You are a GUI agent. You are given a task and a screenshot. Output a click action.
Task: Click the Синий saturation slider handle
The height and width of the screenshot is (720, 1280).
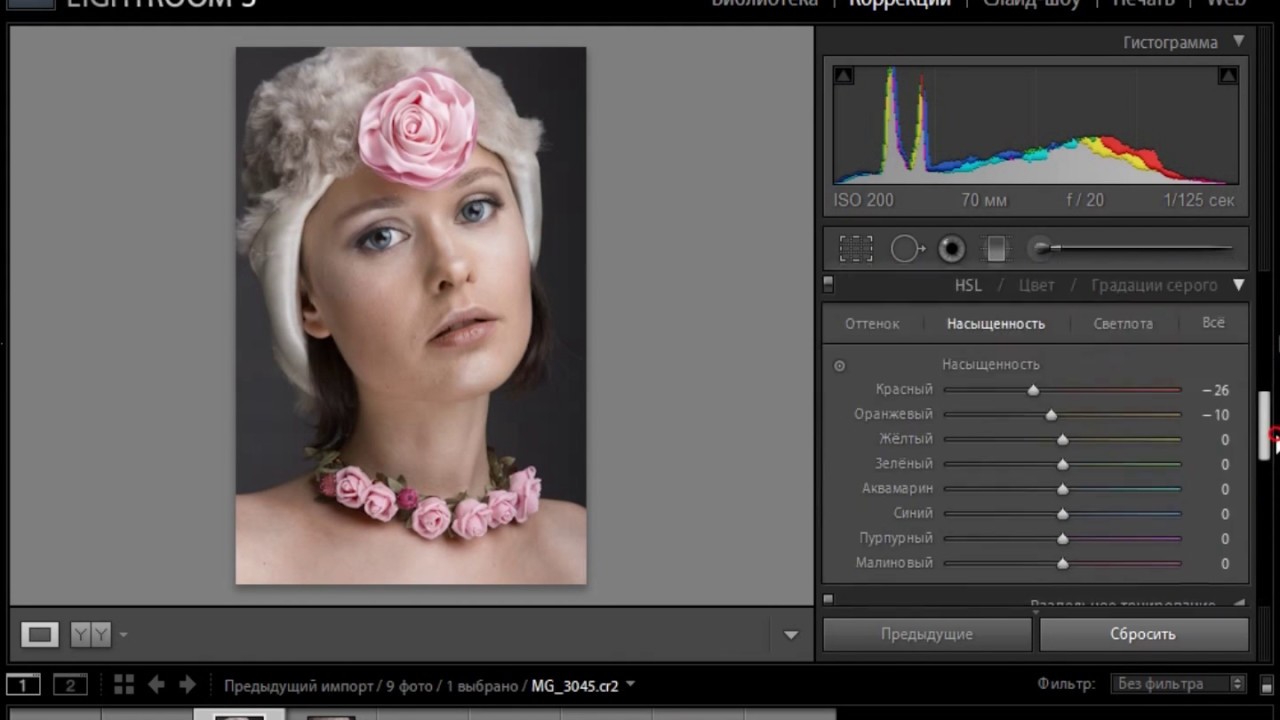(x=1063, y=514)
